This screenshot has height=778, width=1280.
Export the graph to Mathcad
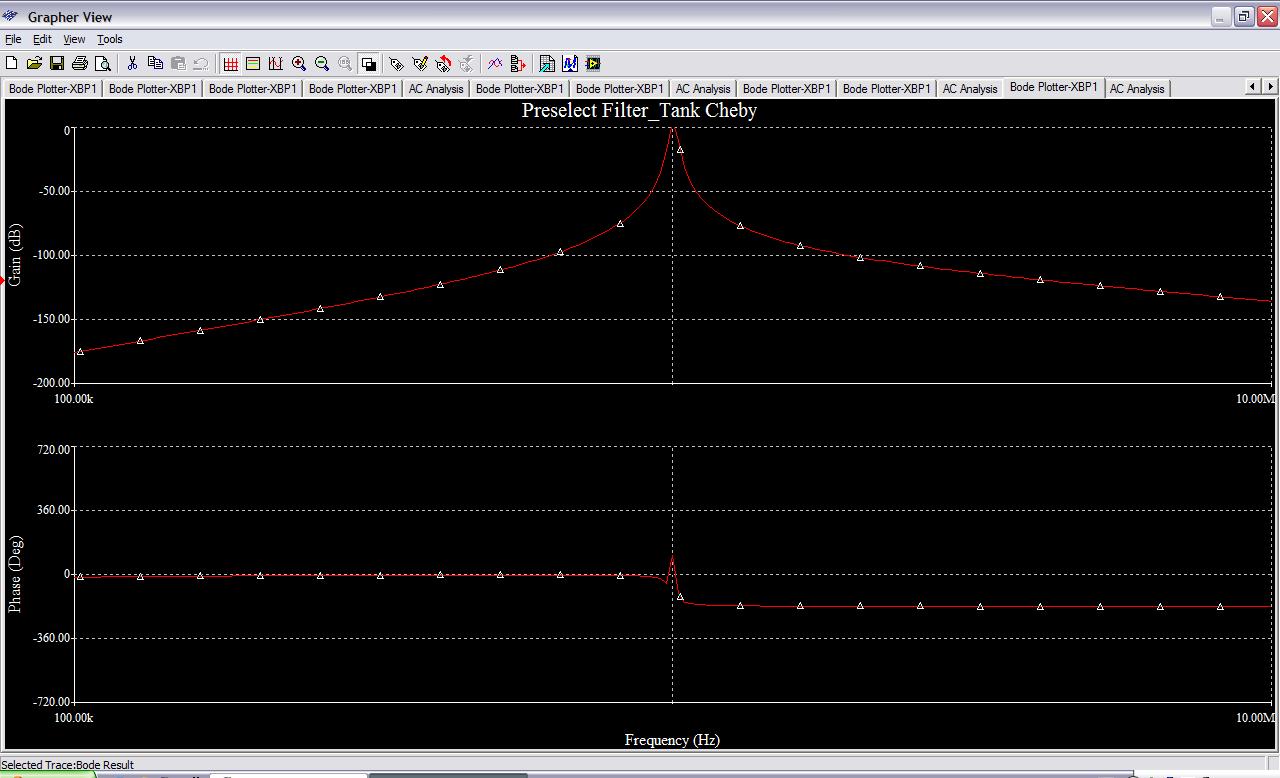pyautogui.click(x=570, y=63)
